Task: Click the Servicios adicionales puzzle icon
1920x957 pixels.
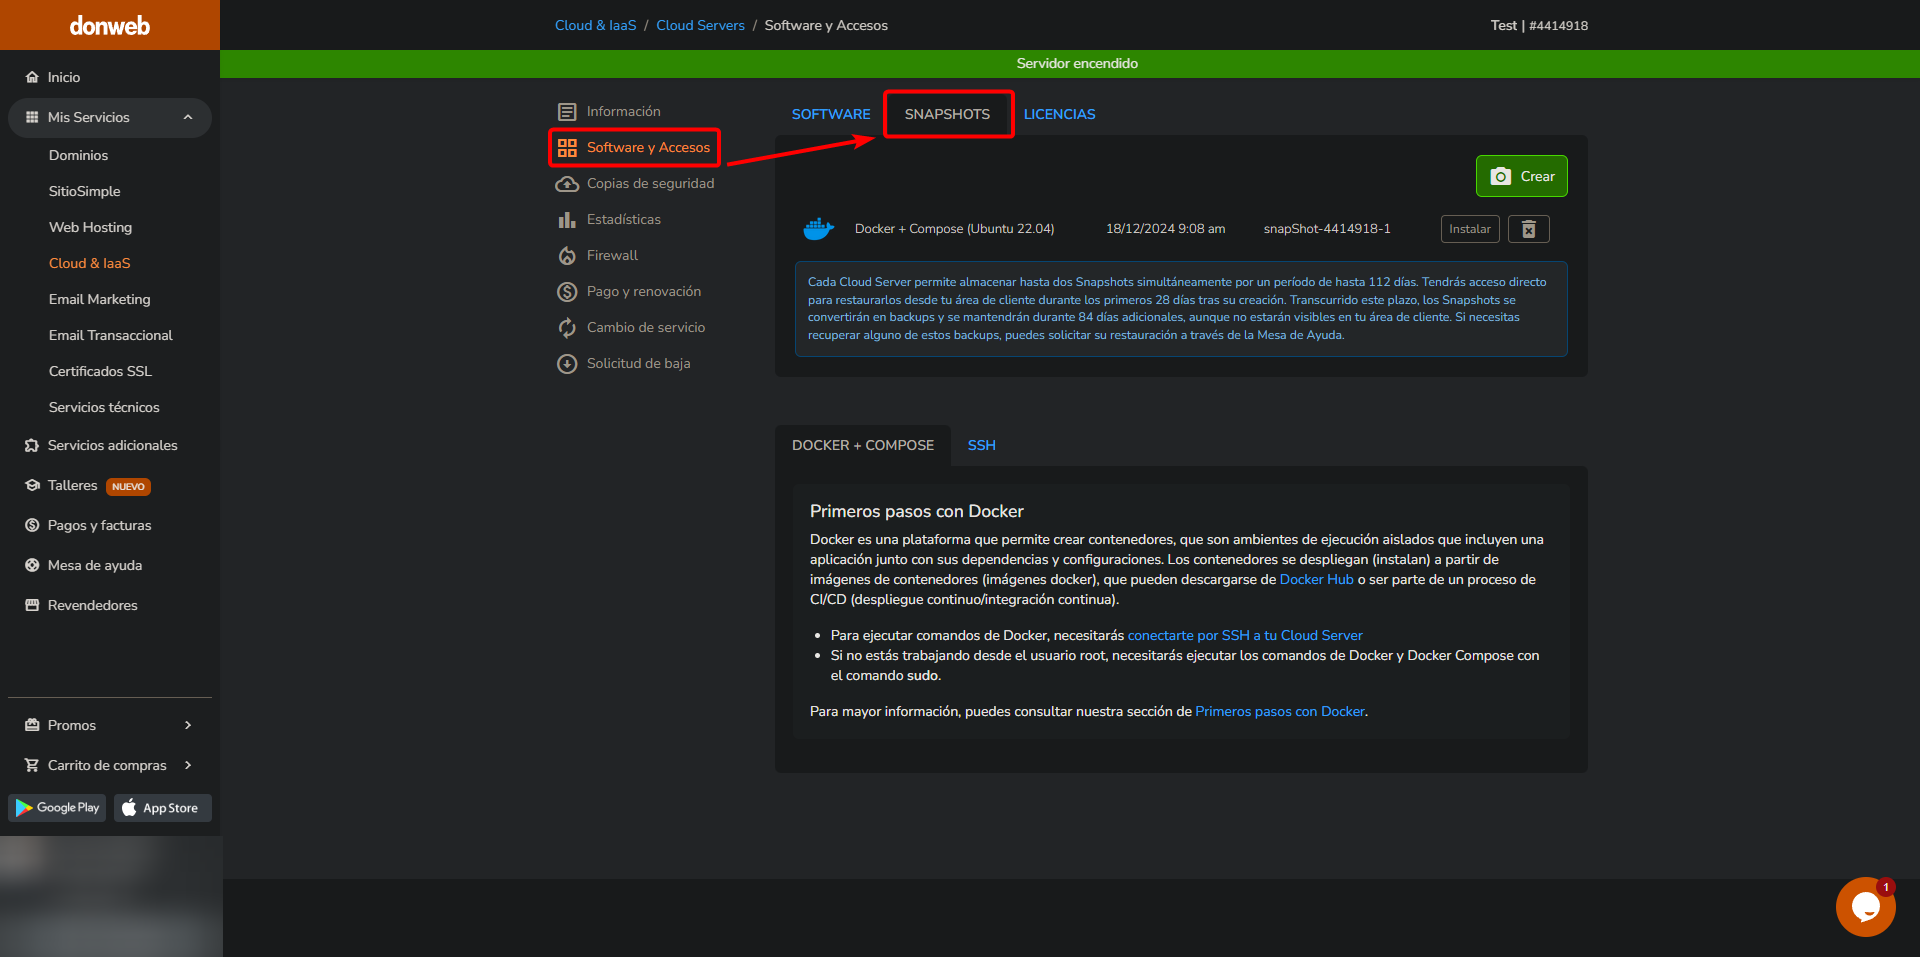Action: (32, 445)
